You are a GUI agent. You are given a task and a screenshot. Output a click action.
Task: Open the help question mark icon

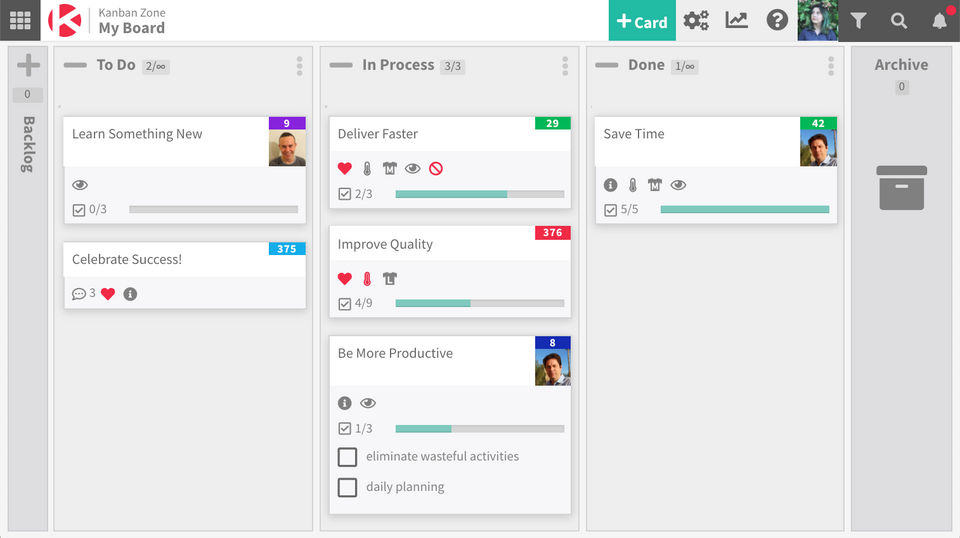pos(777,20)
